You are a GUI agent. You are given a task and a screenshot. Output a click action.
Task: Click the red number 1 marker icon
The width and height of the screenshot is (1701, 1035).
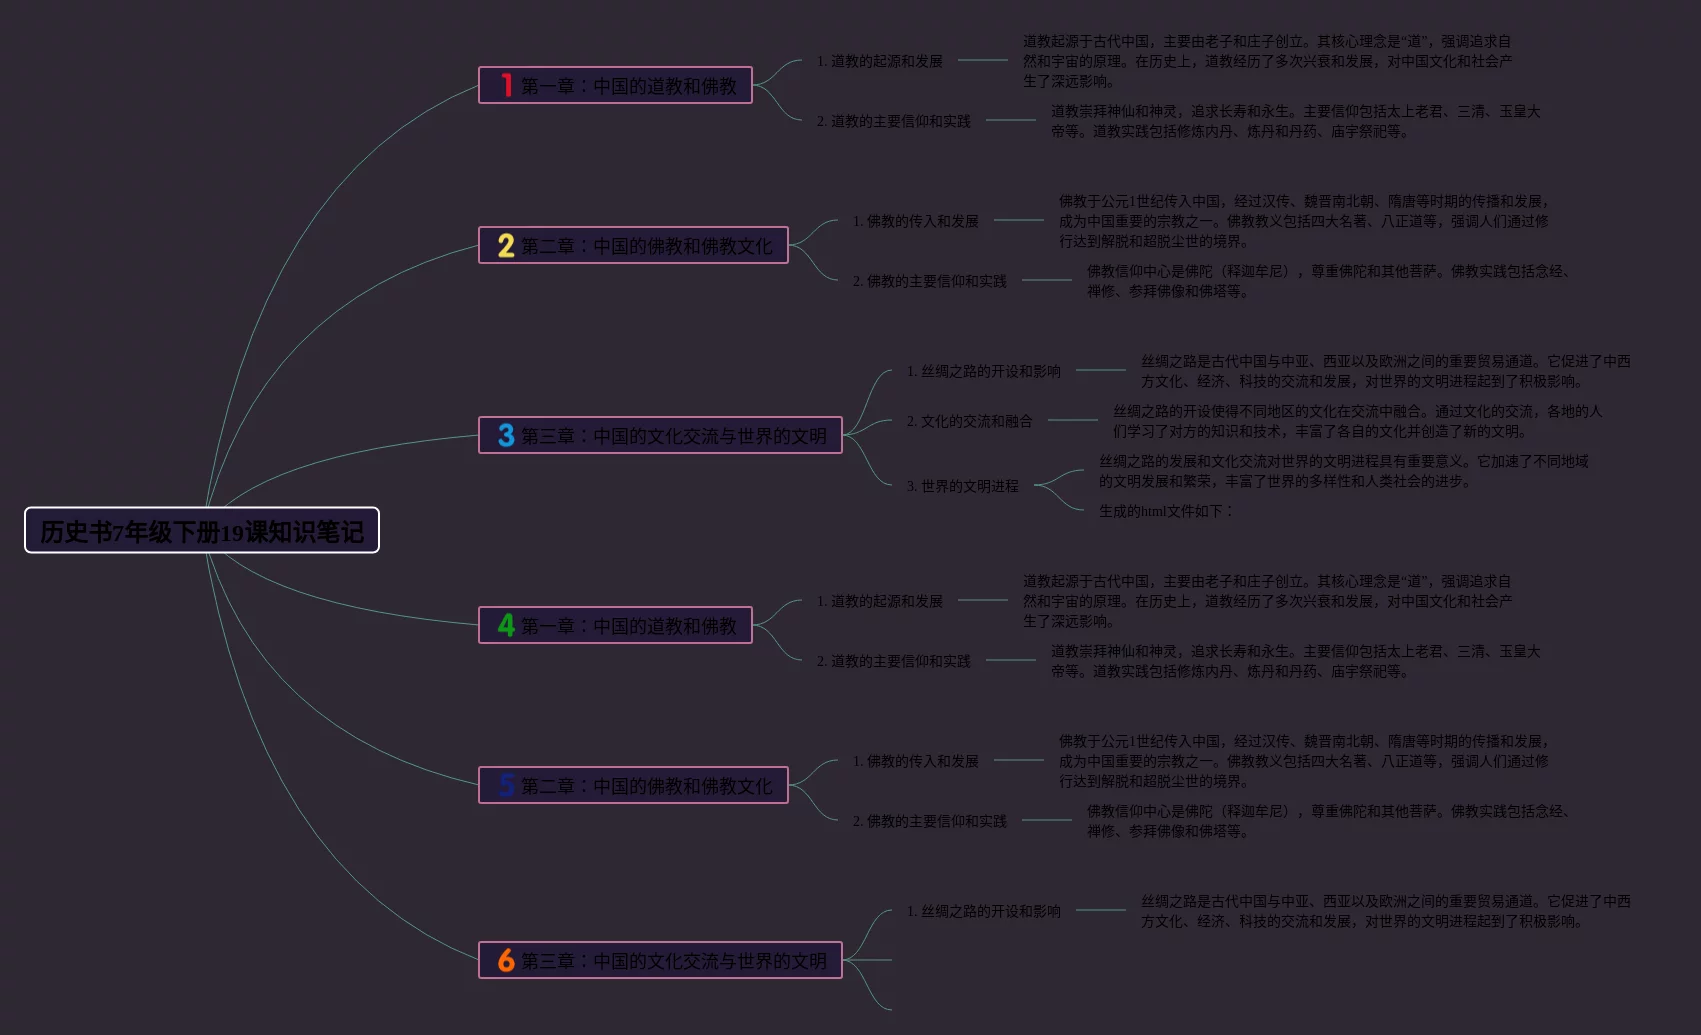pos(506,85)
